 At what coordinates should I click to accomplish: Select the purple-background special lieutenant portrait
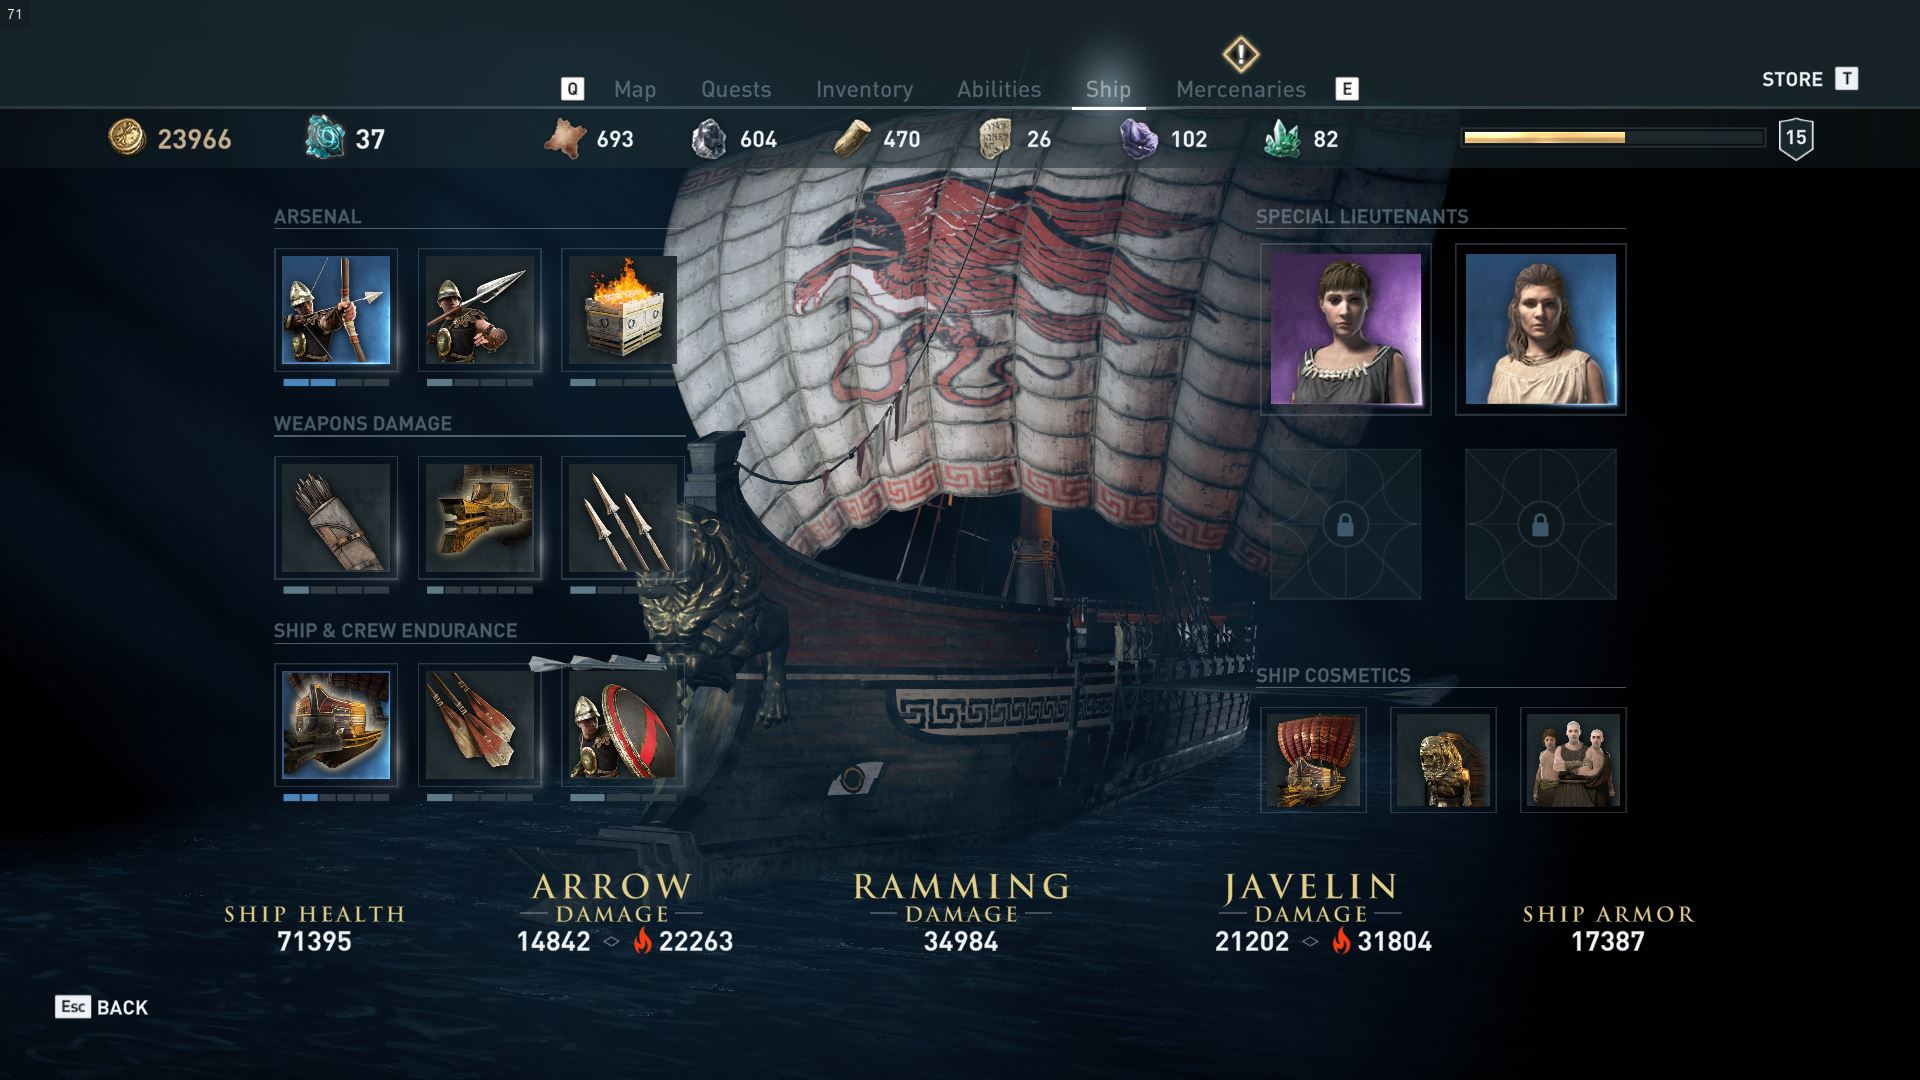coord(1345,329)
